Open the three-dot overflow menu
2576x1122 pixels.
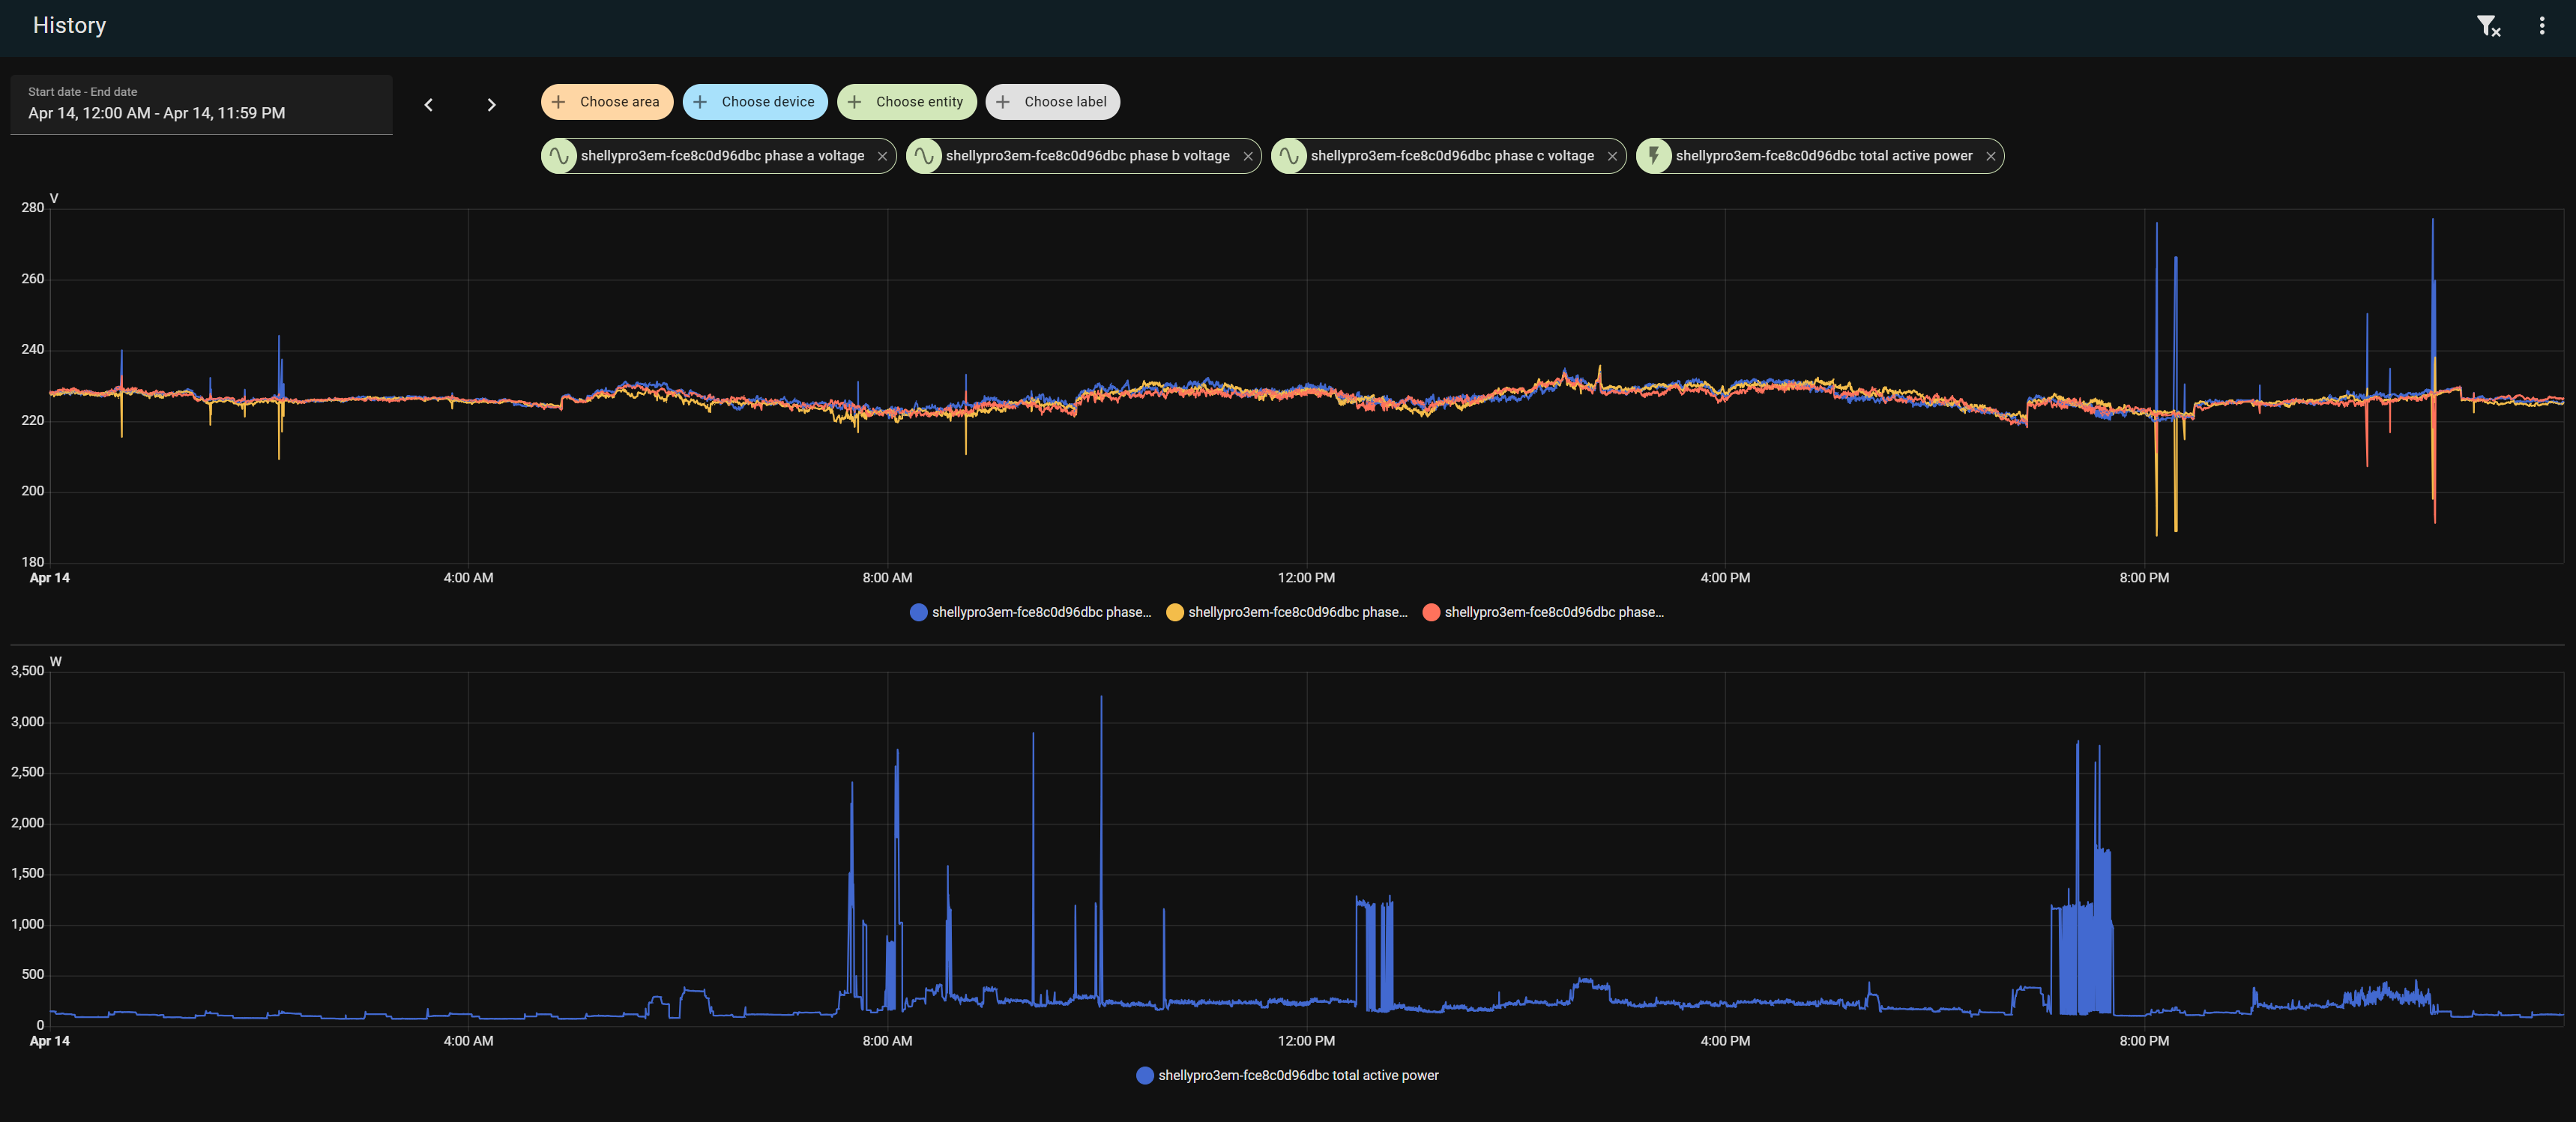point(2542,26)
